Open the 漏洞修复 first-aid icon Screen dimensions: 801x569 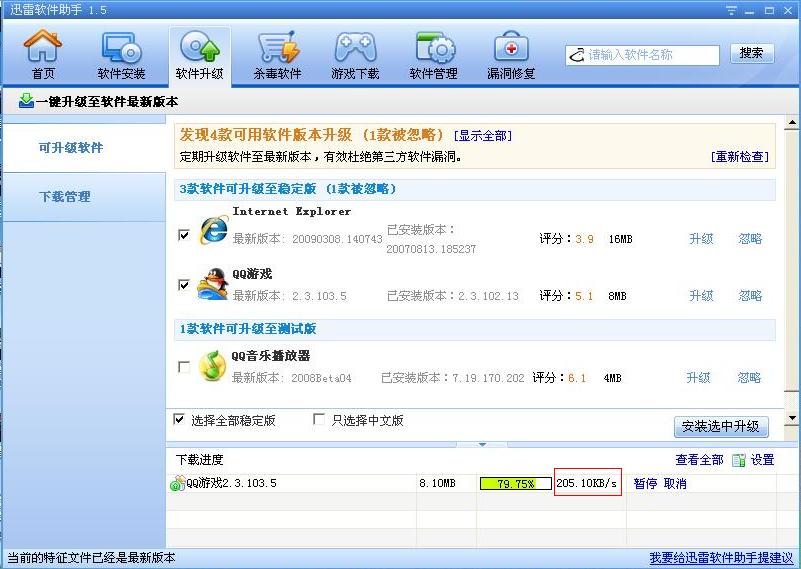tap(511, 48)
